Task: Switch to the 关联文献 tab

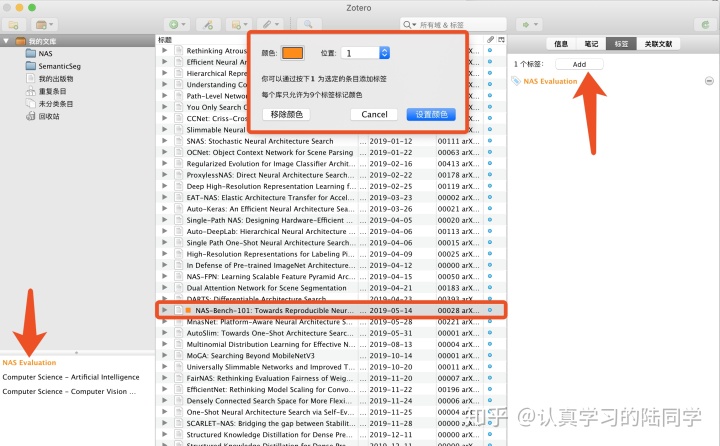Action: (x=658, y=44)
